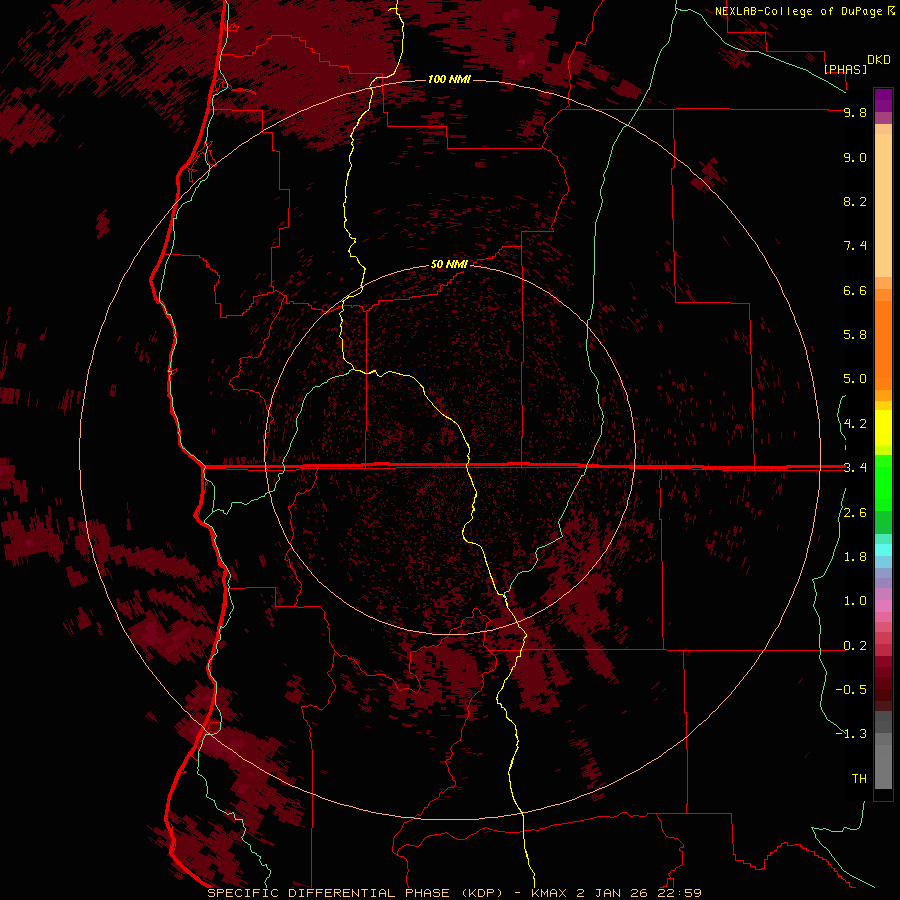This screenshot has width=900, height=900.
Task: Click the cyan segment of the color bar
Action: click(883, 550)
